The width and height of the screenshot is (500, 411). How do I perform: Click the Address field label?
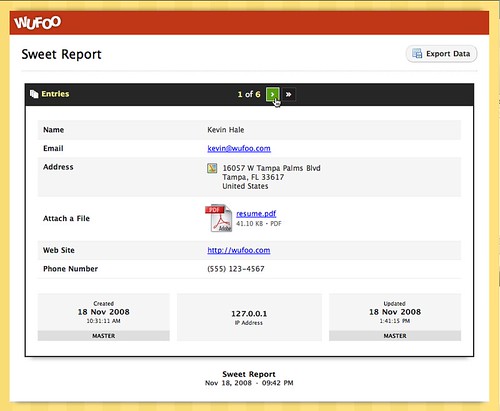pyautogui.click(x=58, y=167)
